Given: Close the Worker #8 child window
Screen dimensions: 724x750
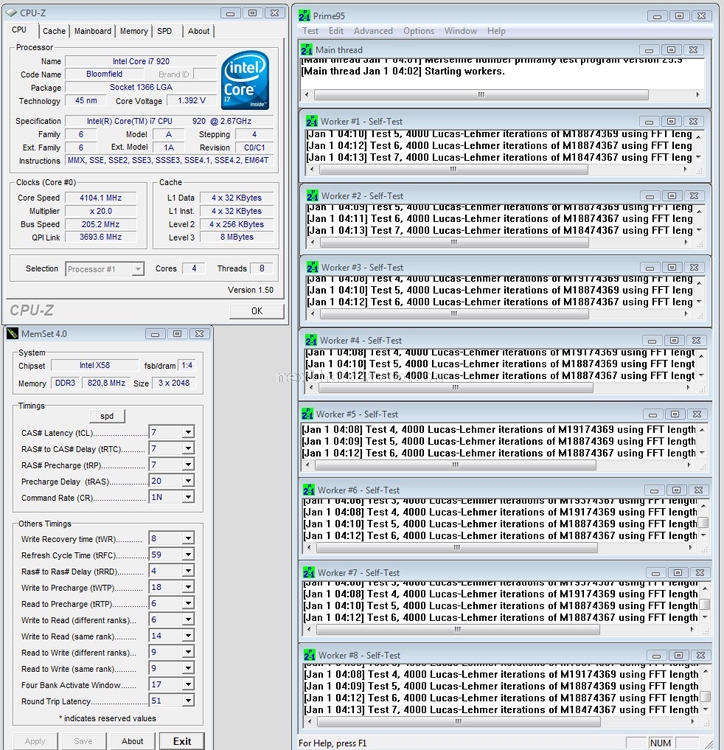Looking at the screenshot, I should tap(701, 655).
